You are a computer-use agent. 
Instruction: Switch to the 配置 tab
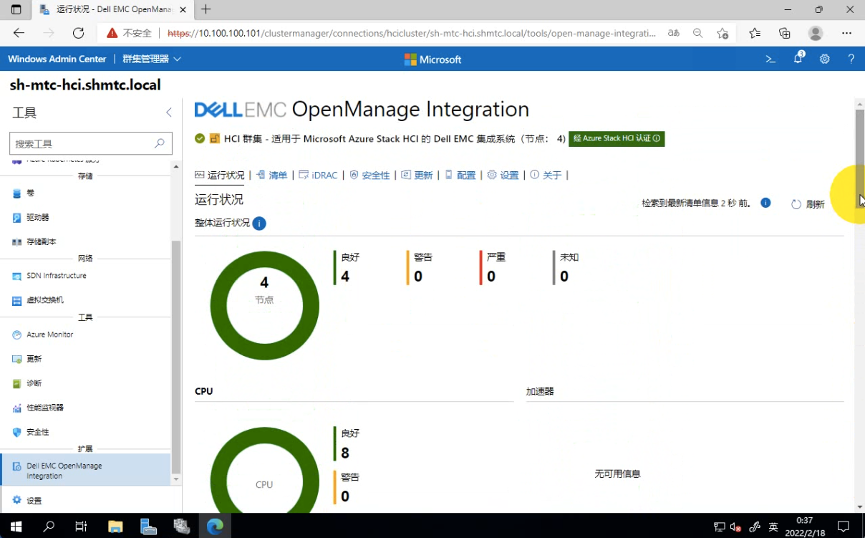[460, 175]
